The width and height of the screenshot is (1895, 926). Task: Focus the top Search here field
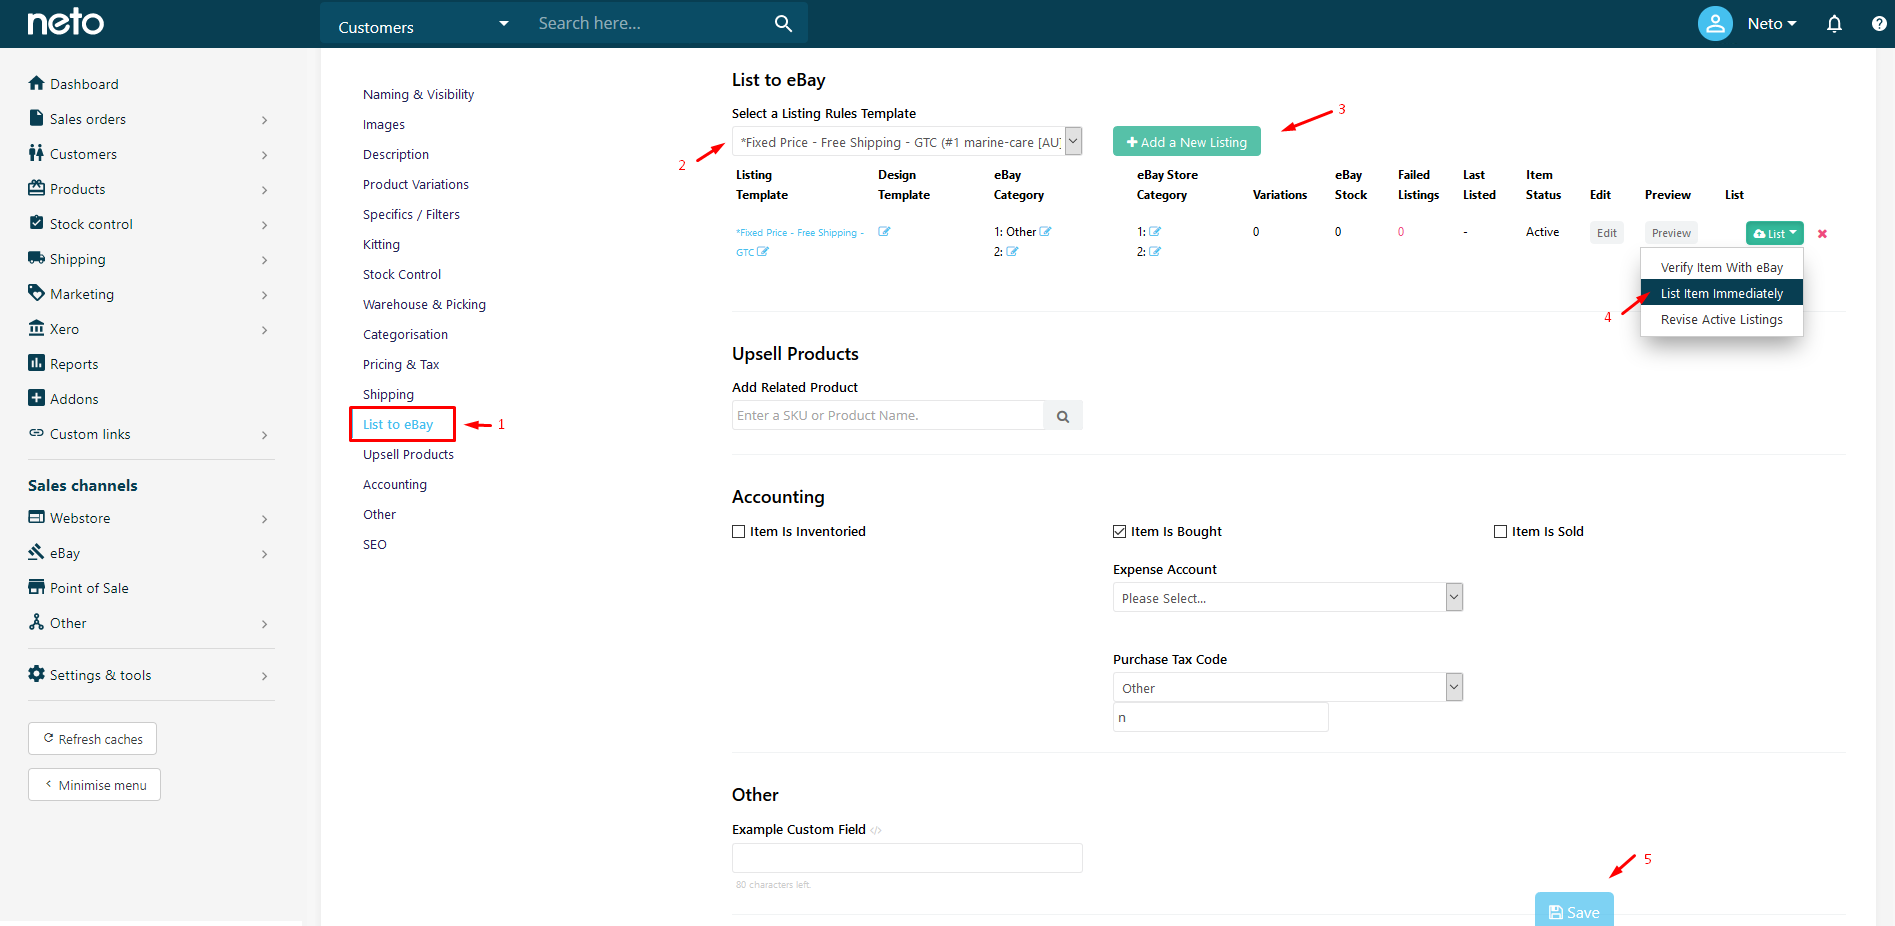(x=650, y=23)
